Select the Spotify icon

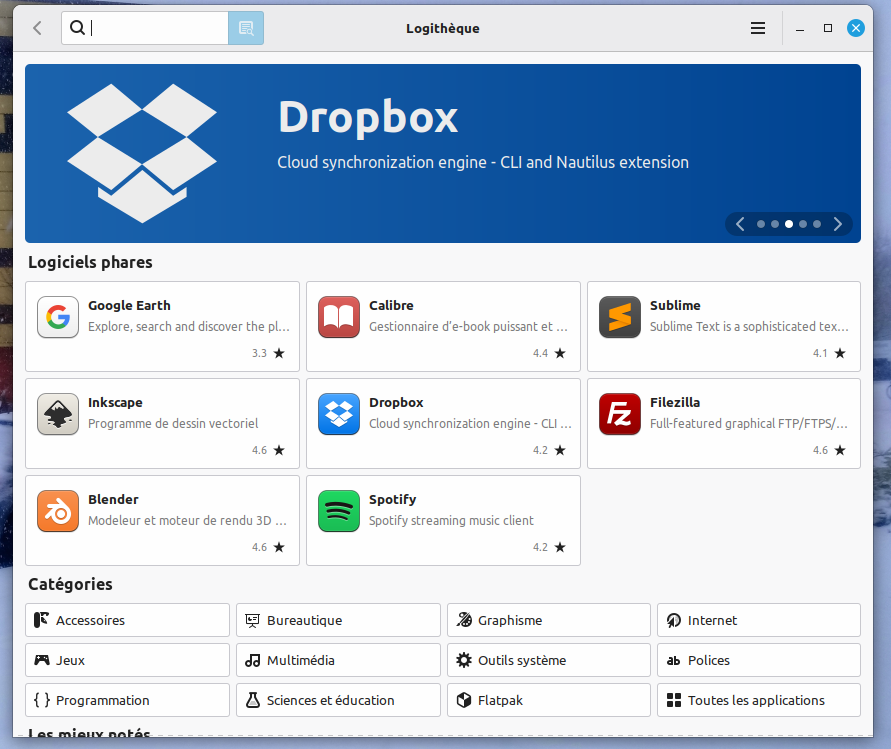pyautogui.click(x=338, y=511)
